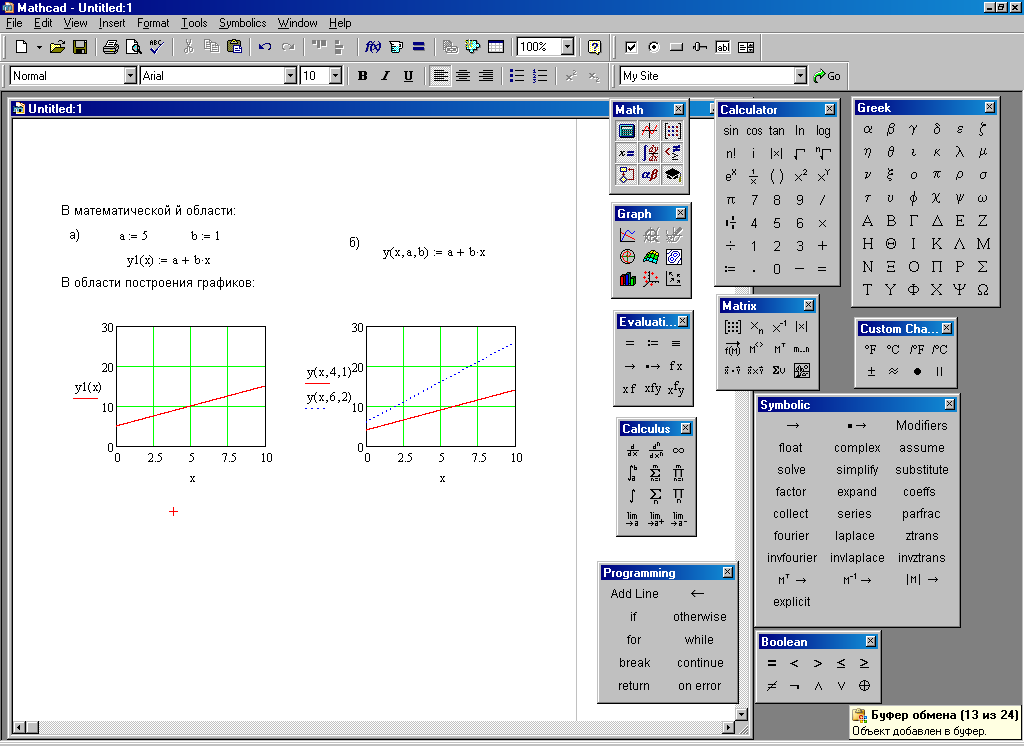The height and width of the screenshot is (746, 1024).
Task: Open the Calculator palette from Math toolbar
Action: pyautogui.click(x=626, y=131)
